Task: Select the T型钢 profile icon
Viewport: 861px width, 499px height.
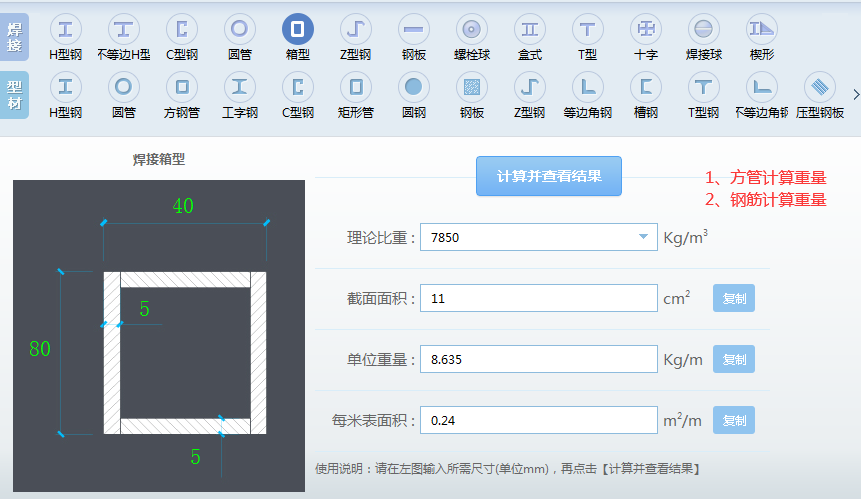Action: click(703, 87)
